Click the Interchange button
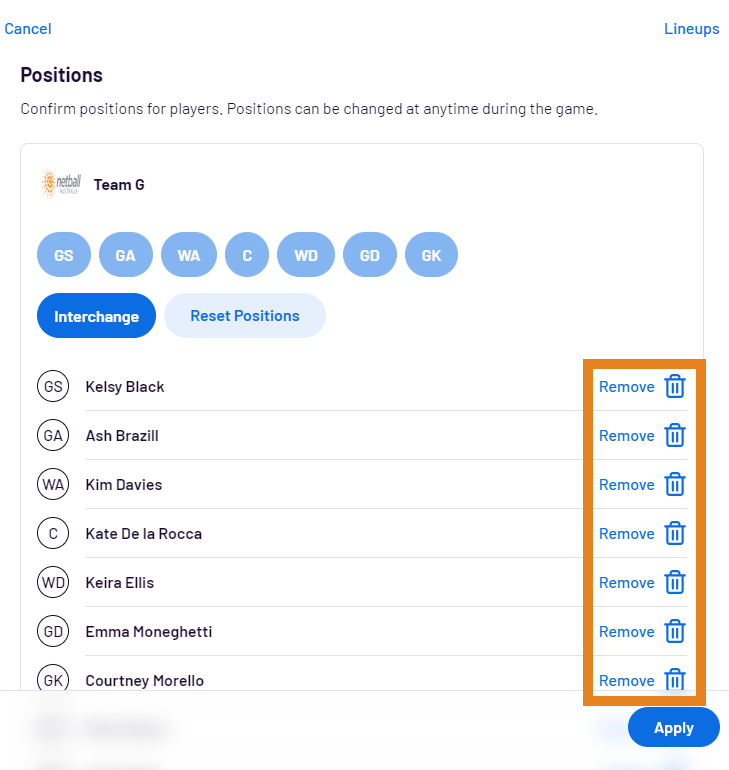Viewport: 729px width, 770px height. 96,316
